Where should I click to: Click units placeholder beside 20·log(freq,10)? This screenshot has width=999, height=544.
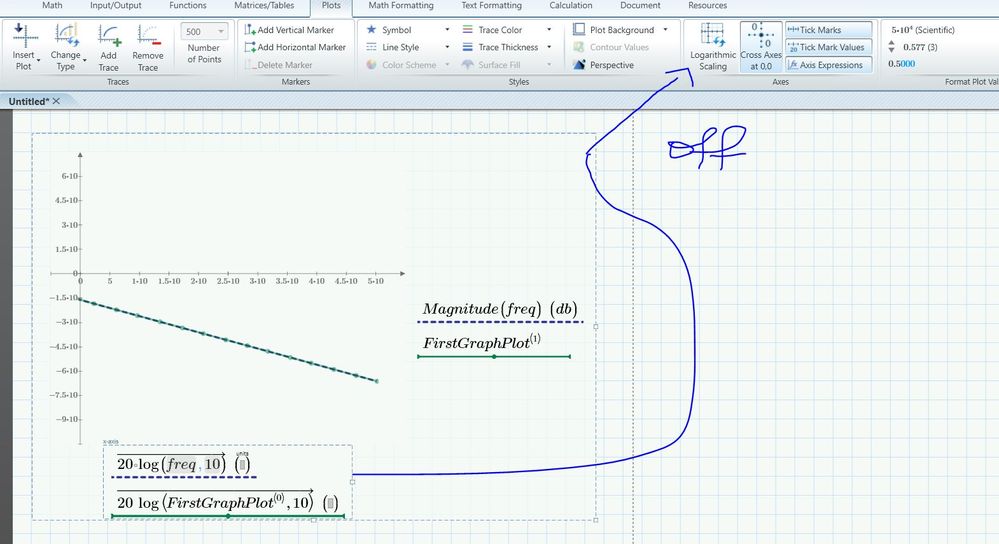pyautogui.click(x=242, y=464)
